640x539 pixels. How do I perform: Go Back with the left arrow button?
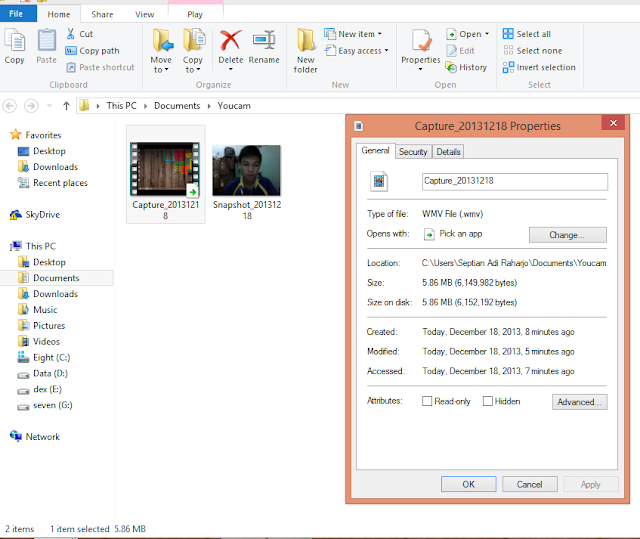(x=10, y=106)
